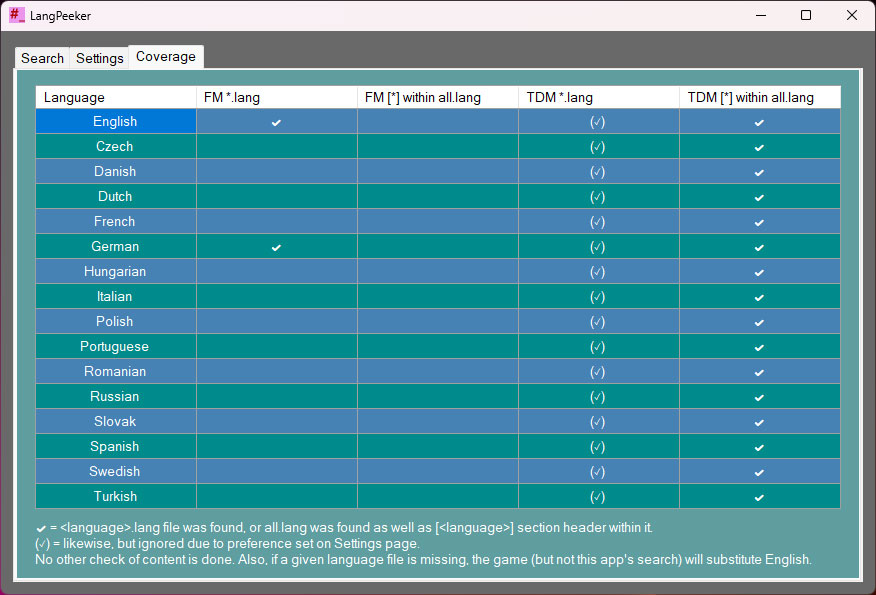Select the English language row
Viewport: 876px width, 595px height.
pos(115,122)
